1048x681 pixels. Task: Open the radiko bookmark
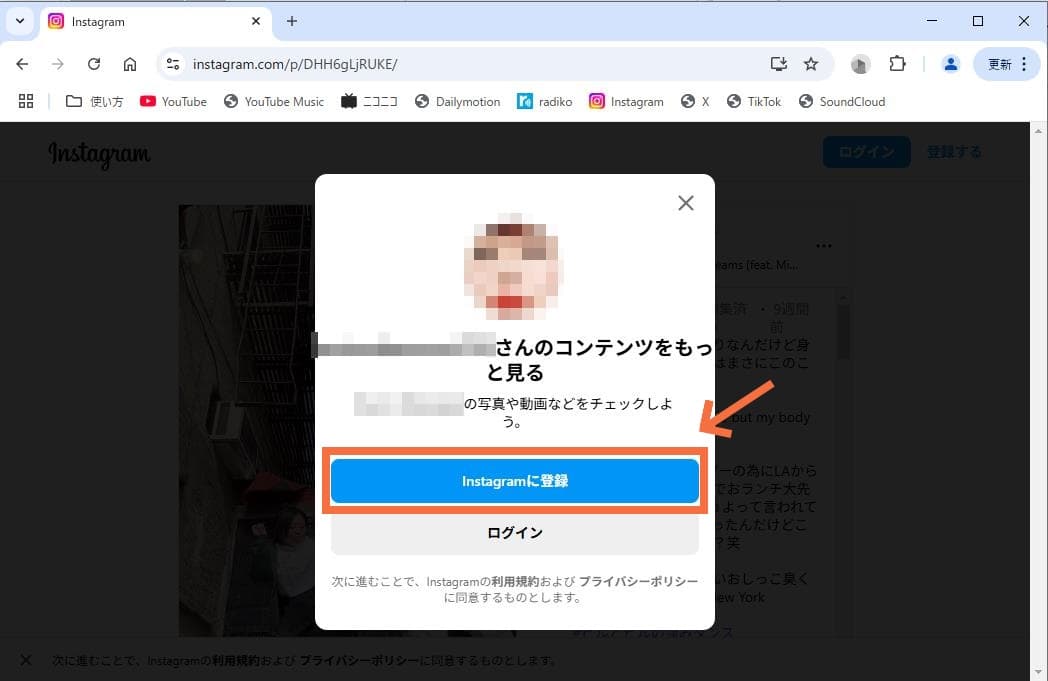tap(545, 102)
